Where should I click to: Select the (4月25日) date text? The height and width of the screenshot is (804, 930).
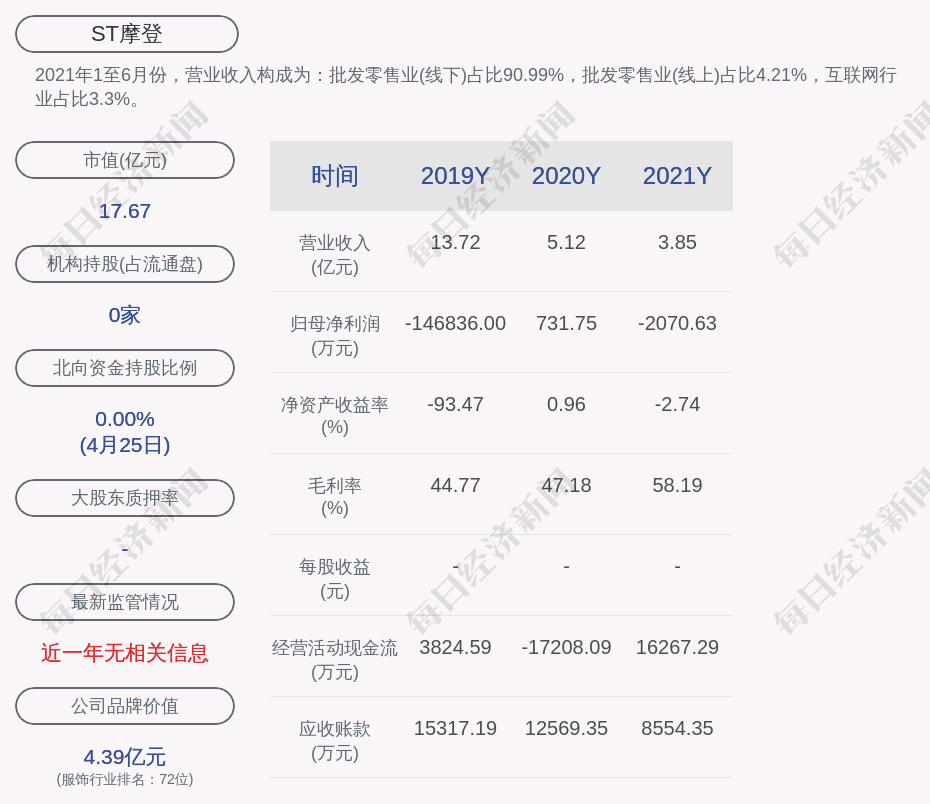pyautogui.click(x=125, y=445)
